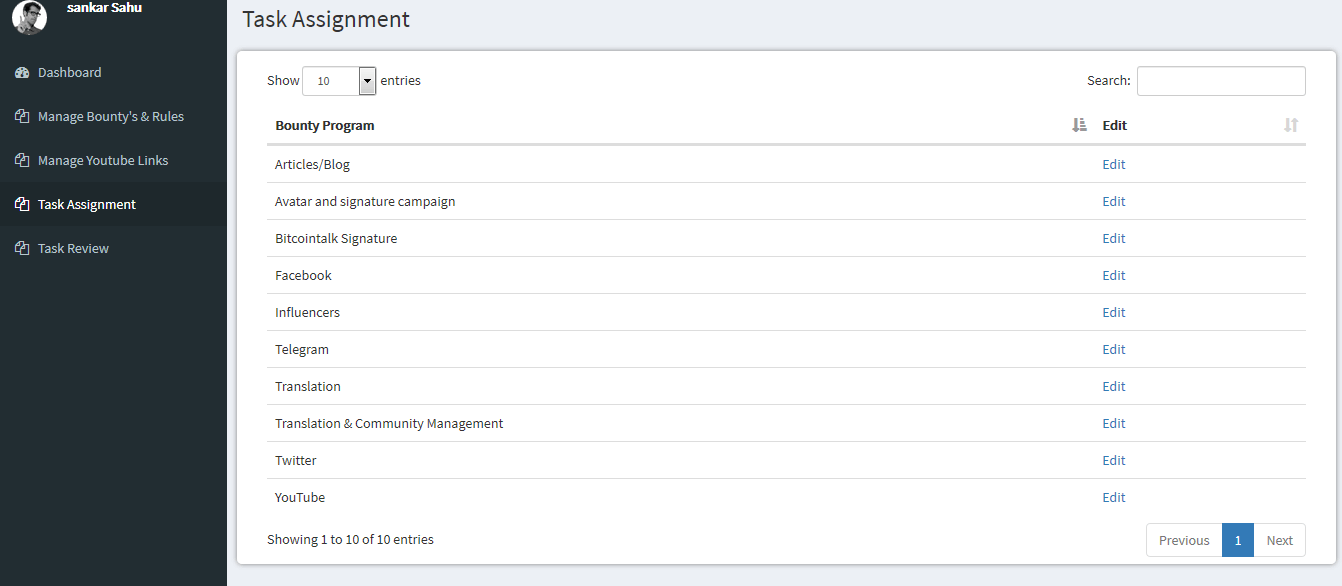Select page 1 in pagination
1342x586 pixels.
coord(1238,540)
